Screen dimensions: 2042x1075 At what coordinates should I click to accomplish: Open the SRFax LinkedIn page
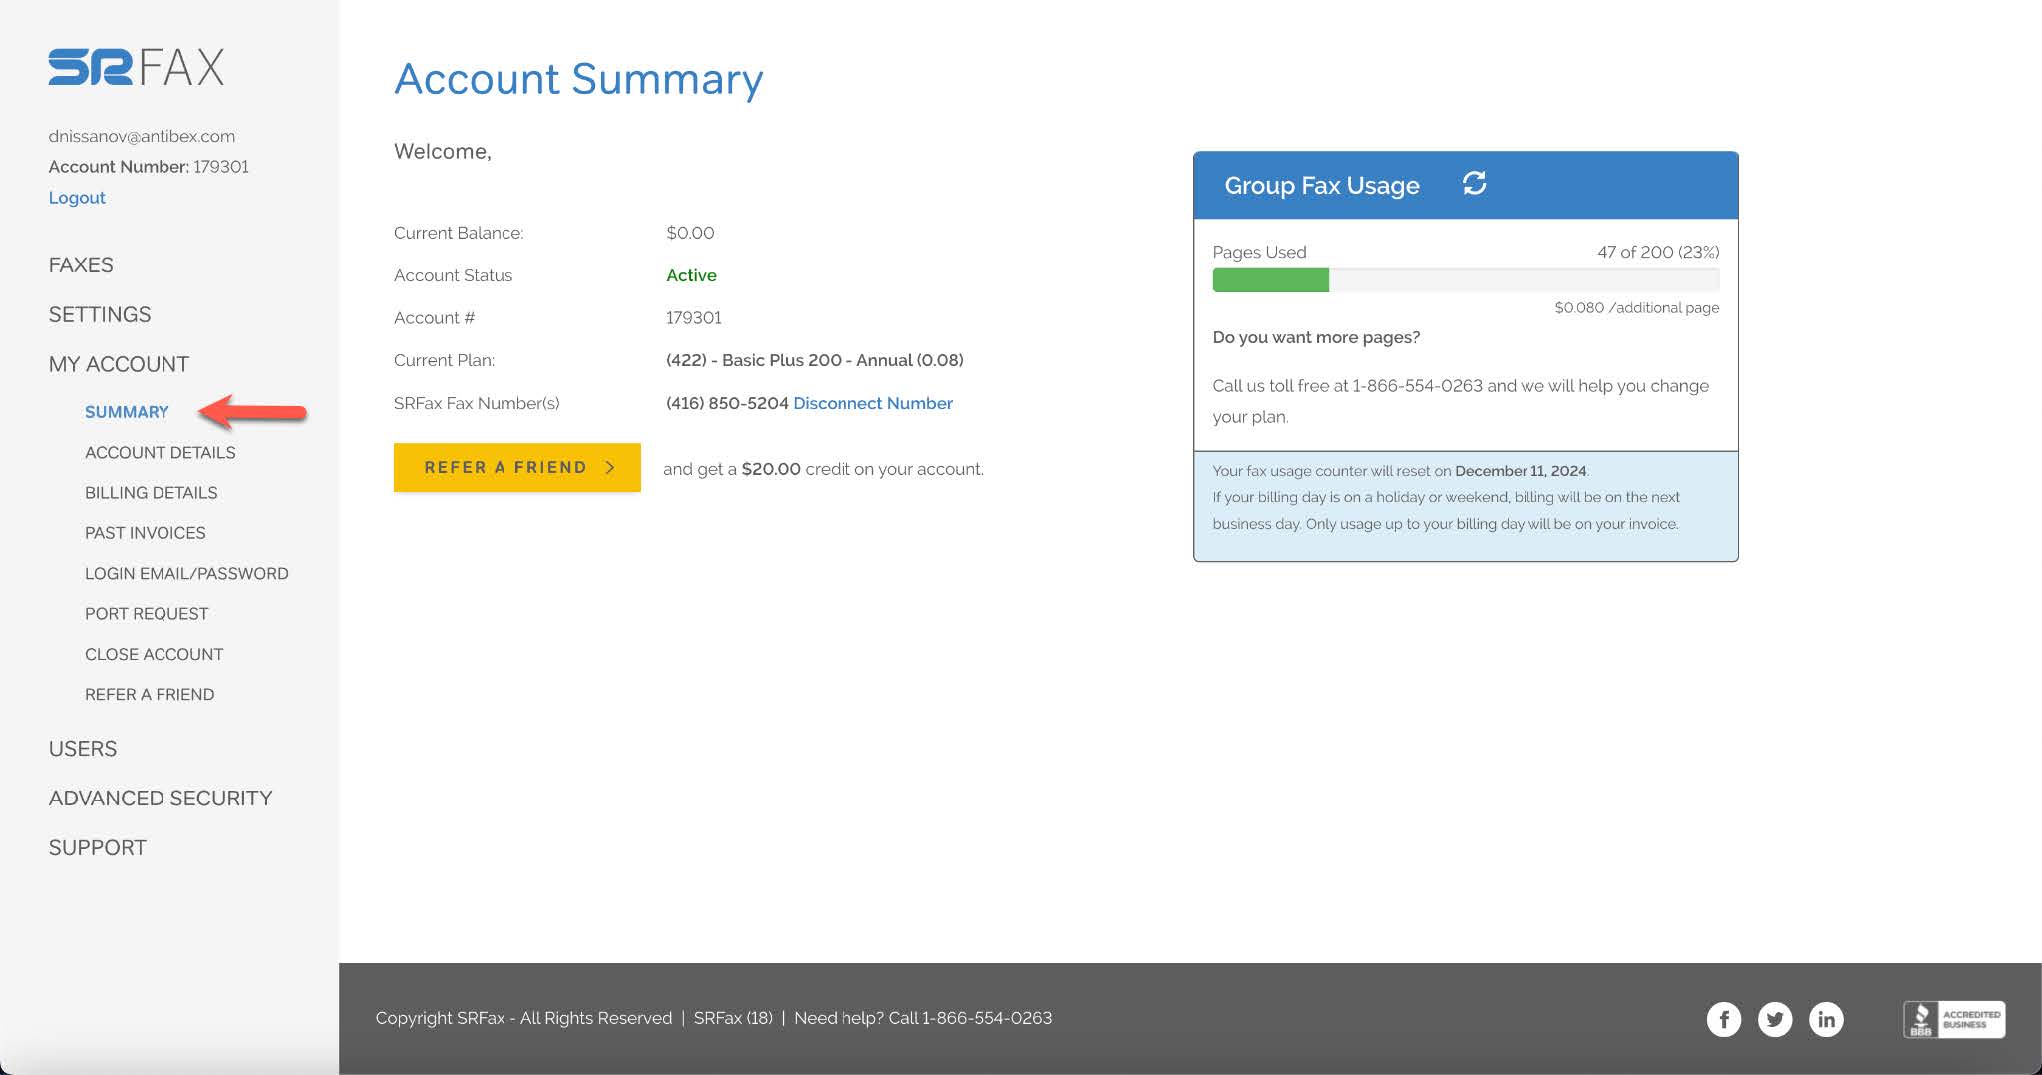coord(1827,1019)
